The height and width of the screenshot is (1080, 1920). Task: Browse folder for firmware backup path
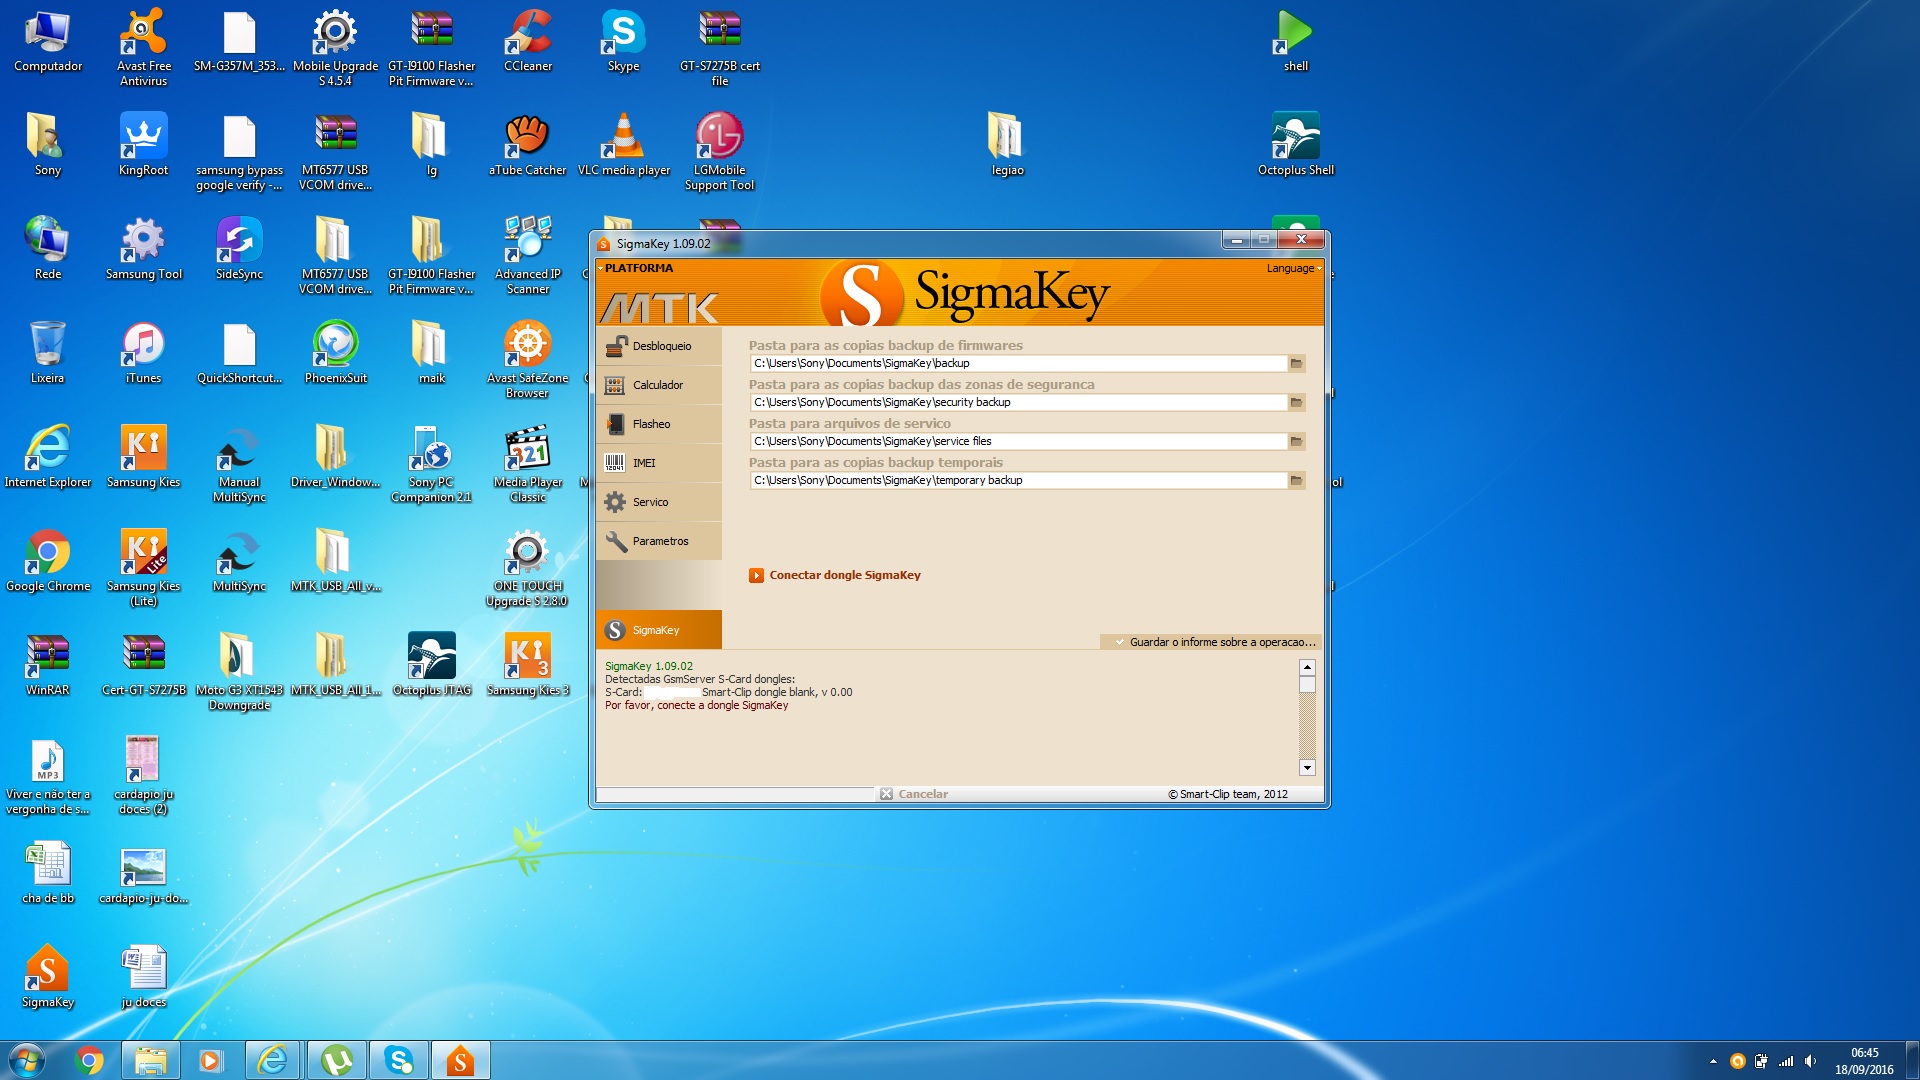click(1296, 363)
